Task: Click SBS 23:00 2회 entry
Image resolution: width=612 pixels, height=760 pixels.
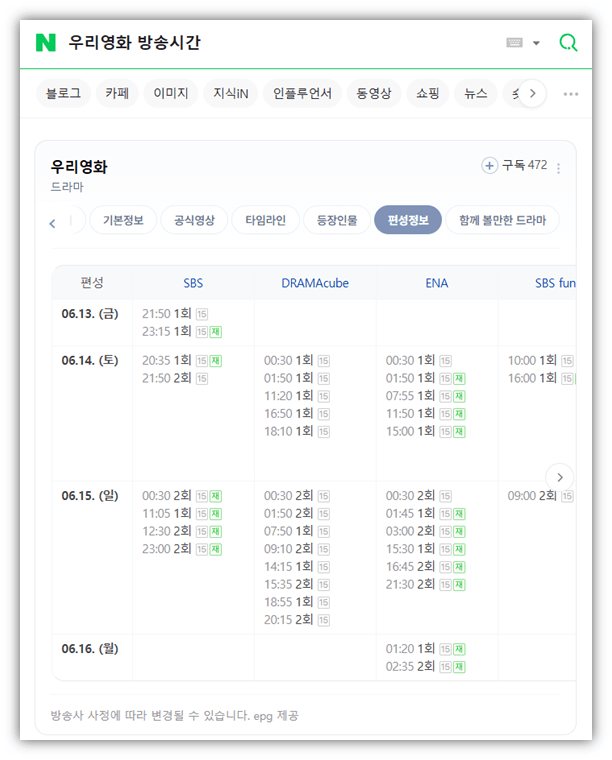Action: pyautogui.click(x=182, y=549)
